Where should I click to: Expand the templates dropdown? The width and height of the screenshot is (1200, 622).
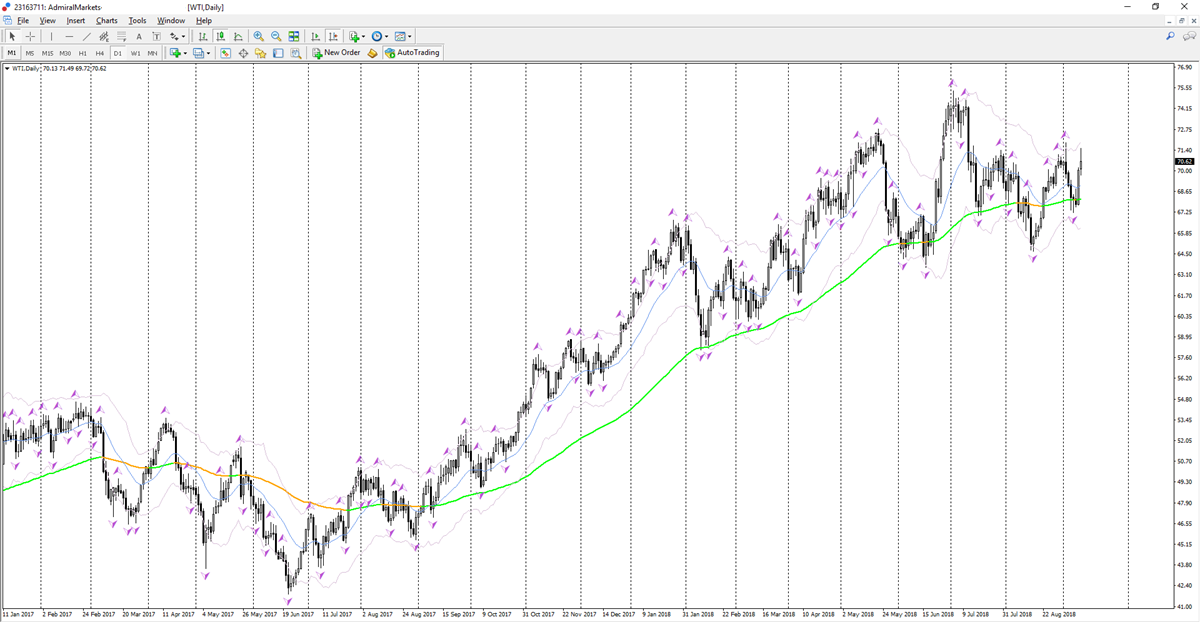(x=410, y=36)
